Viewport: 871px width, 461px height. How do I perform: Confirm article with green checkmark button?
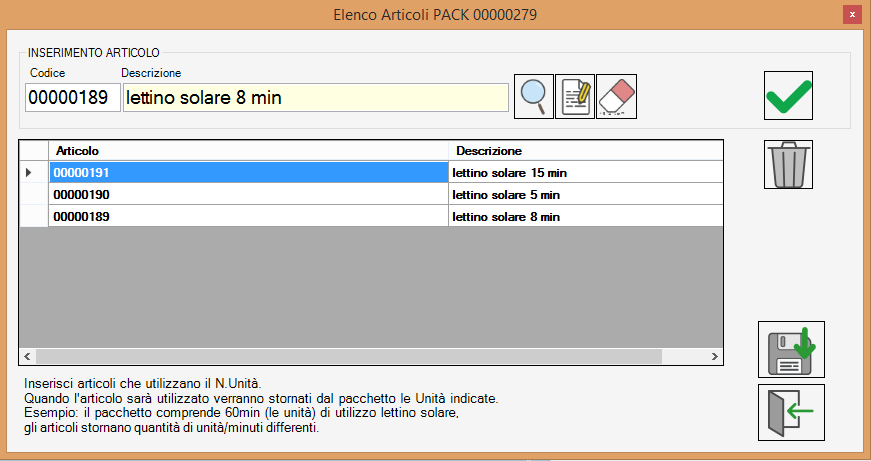click(788, 96)
